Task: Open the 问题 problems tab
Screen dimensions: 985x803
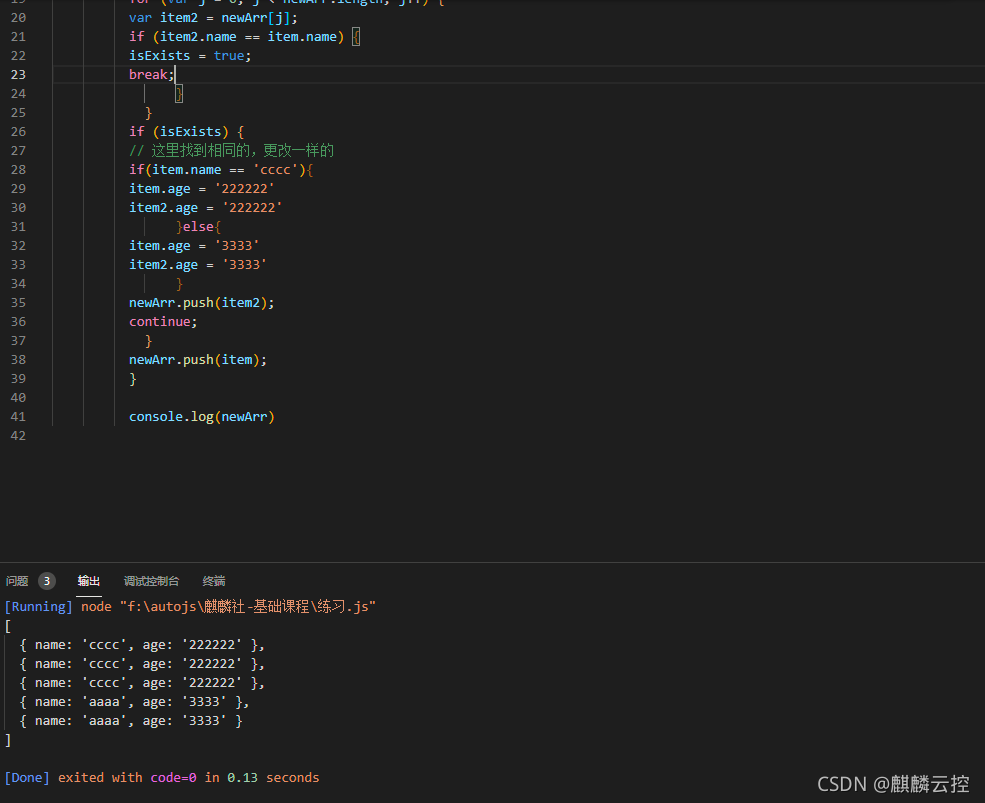Action: [x=17, y=581]
